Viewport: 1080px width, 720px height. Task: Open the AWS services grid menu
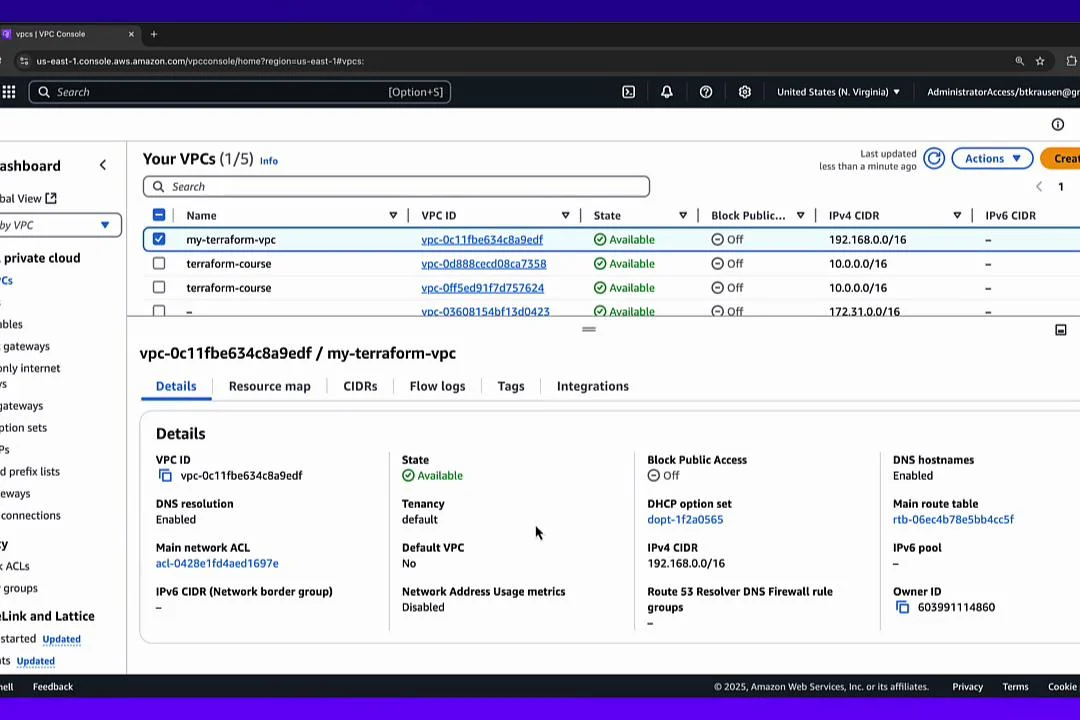[x=9, y=92]
